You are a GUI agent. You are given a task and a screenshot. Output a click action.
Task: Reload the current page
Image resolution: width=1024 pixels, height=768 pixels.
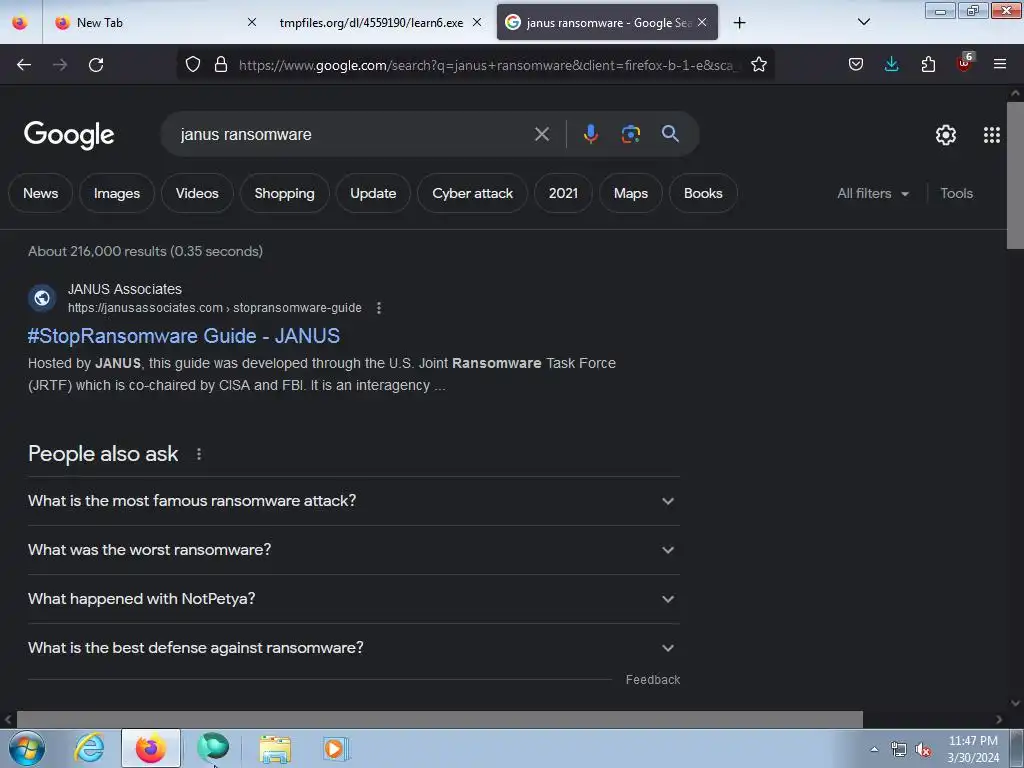[x=96, y=65]
